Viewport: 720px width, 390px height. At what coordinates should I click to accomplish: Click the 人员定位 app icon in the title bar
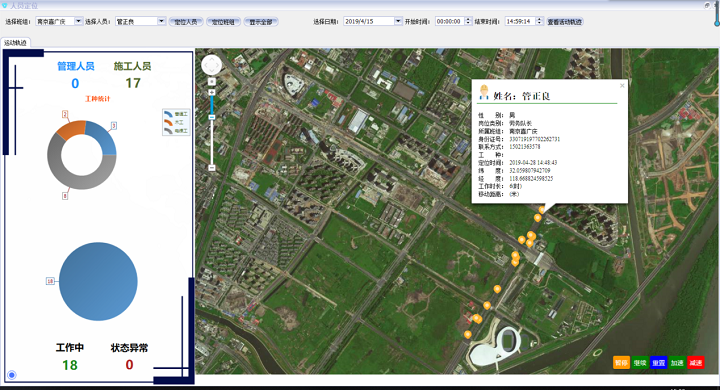click(5, 6)
